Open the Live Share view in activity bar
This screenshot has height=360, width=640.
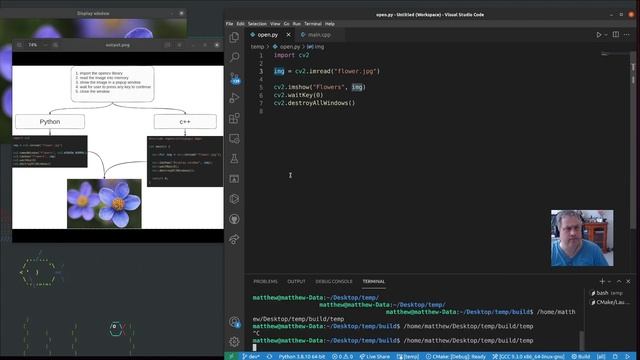click(234, 239)
